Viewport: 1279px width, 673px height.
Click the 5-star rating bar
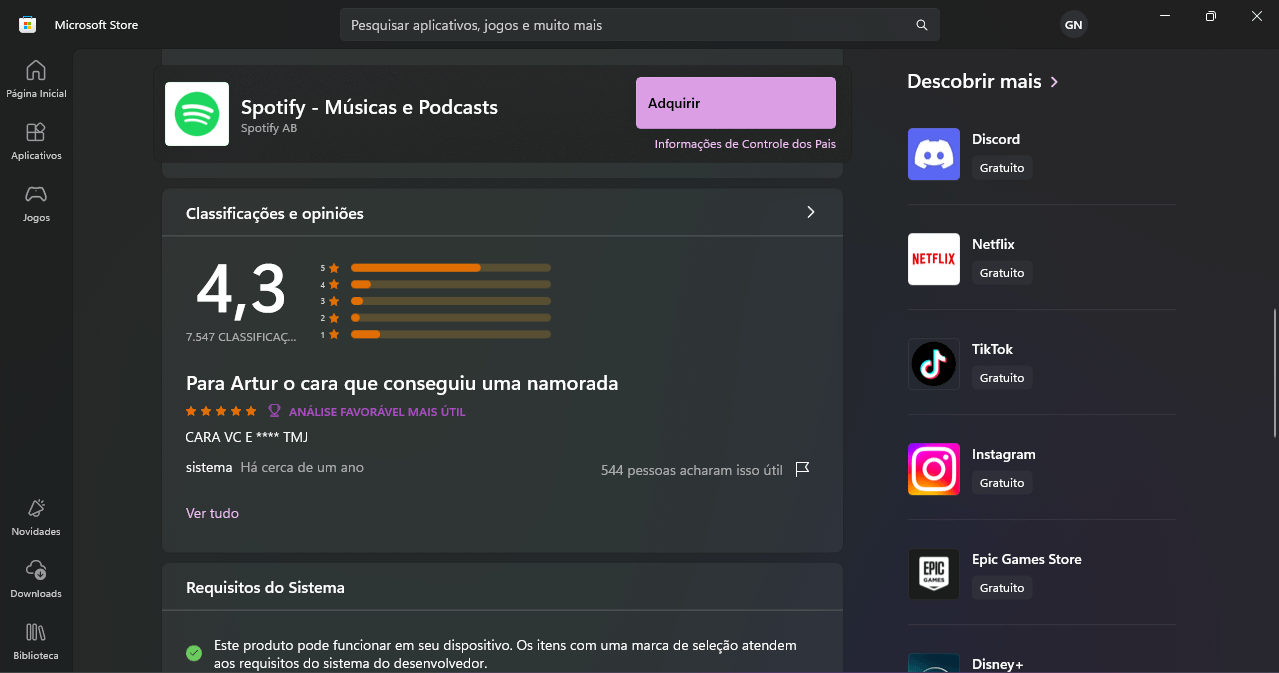[450, 268]
